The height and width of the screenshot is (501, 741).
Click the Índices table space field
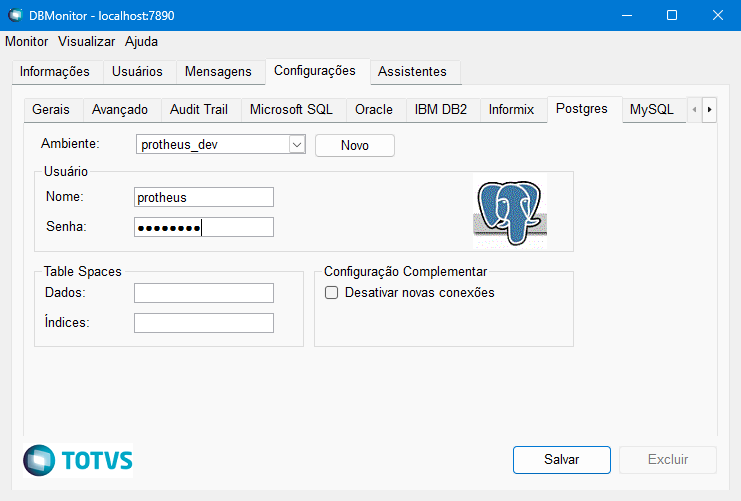point(204,323)
